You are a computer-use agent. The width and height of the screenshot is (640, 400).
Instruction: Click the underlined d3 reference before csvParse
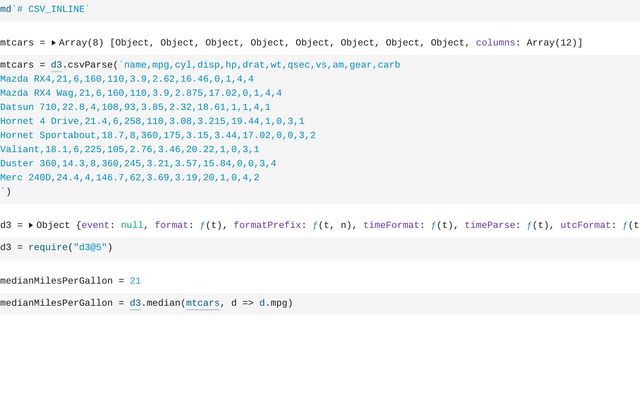pos(57,64)
